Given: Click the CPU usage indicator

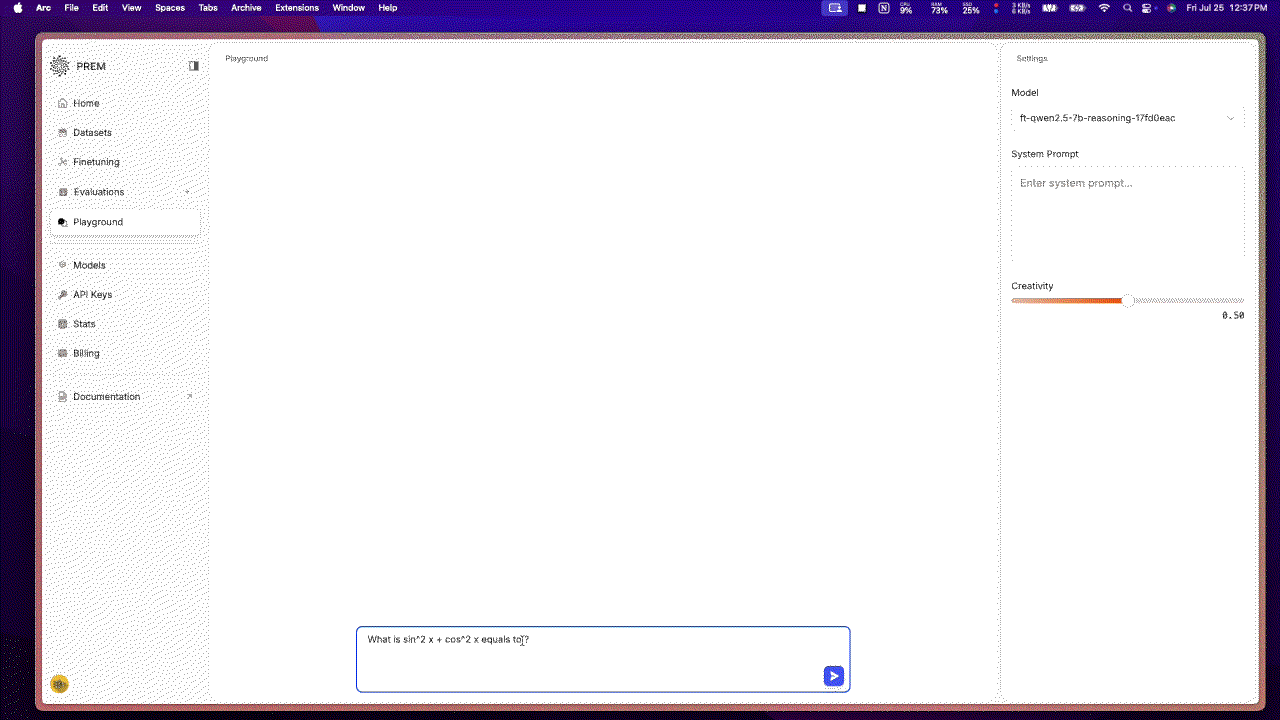Looking at the screenshot, I should (906, 8).
